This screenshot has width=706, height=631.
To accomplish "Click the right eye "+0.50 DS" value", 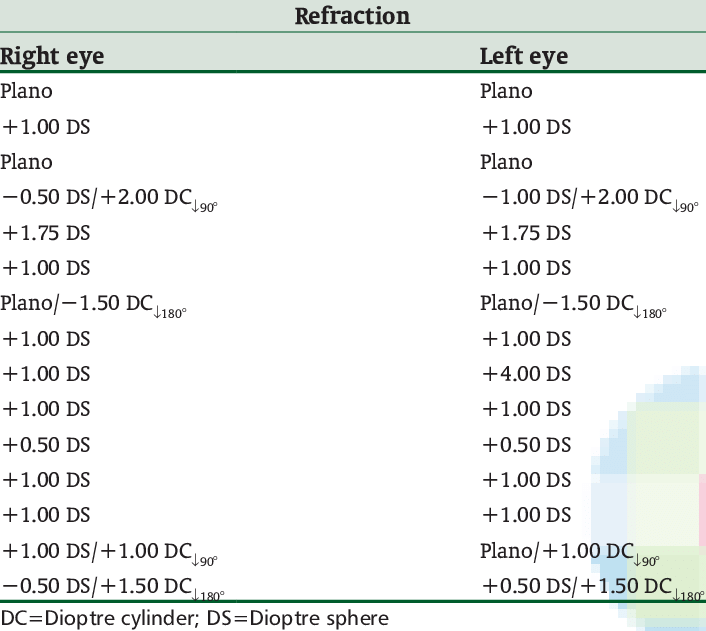I will coord(46,445).
